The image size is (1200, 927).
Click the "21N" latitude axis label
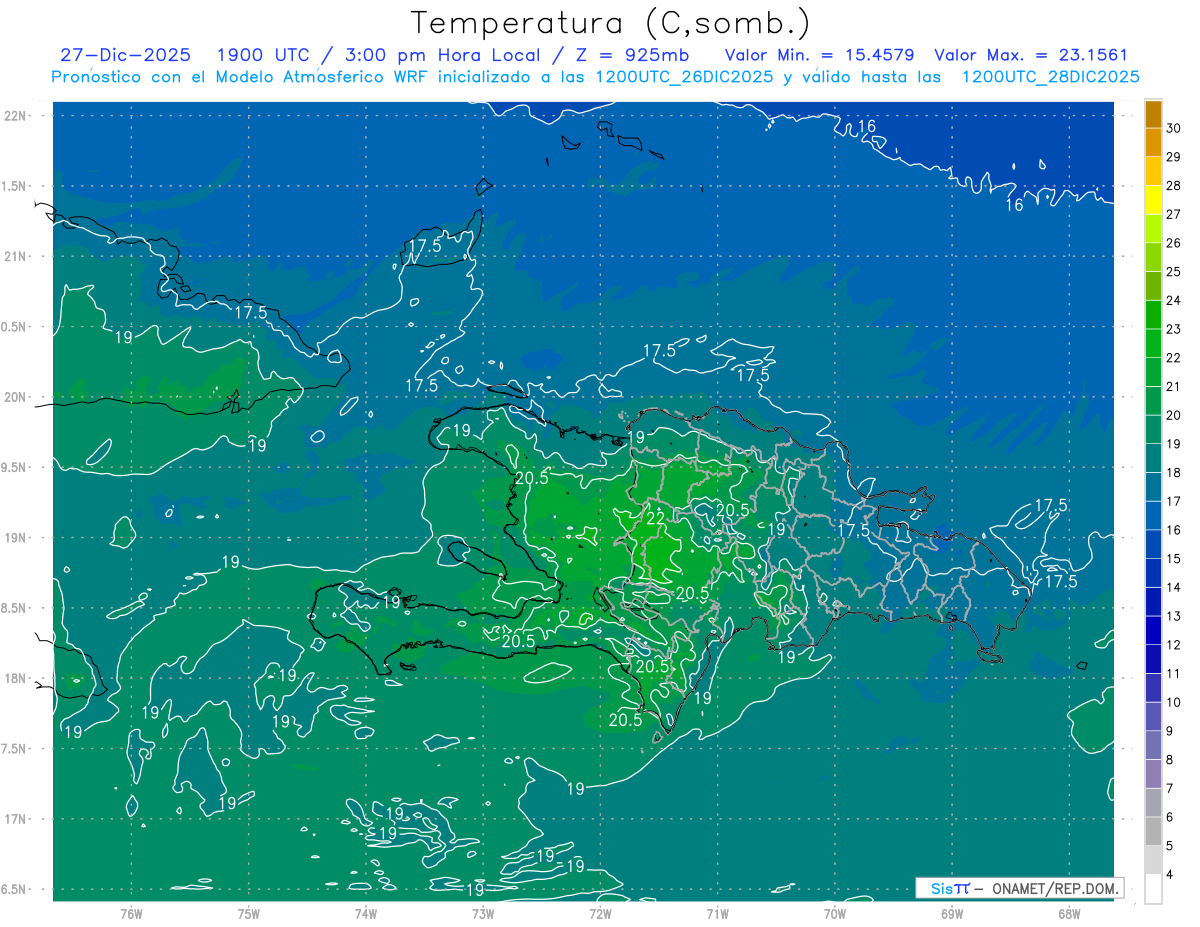16,256
